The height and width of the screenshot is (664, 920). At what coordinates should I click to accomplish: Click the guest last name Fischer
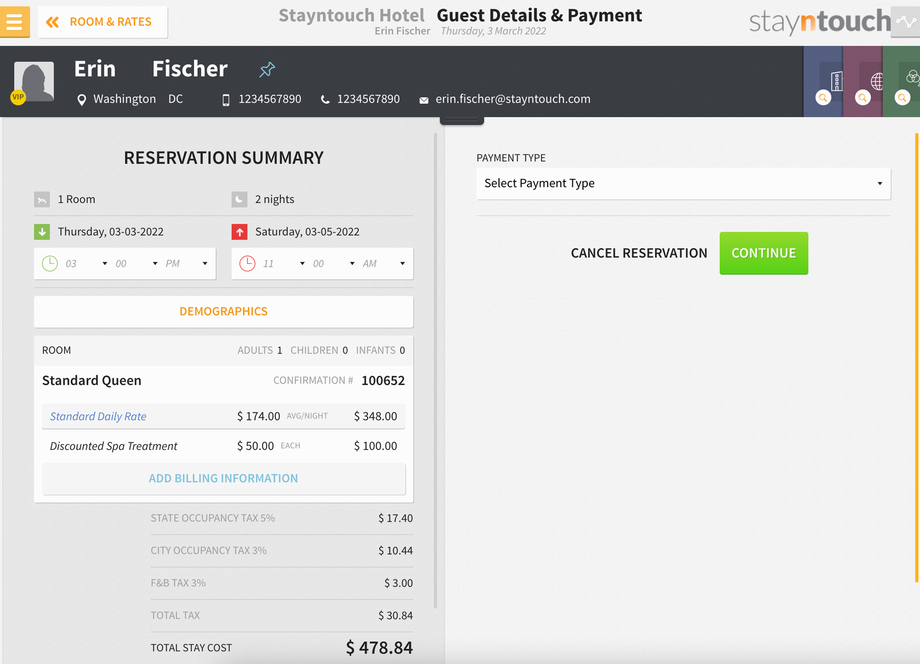pos(190,69)
